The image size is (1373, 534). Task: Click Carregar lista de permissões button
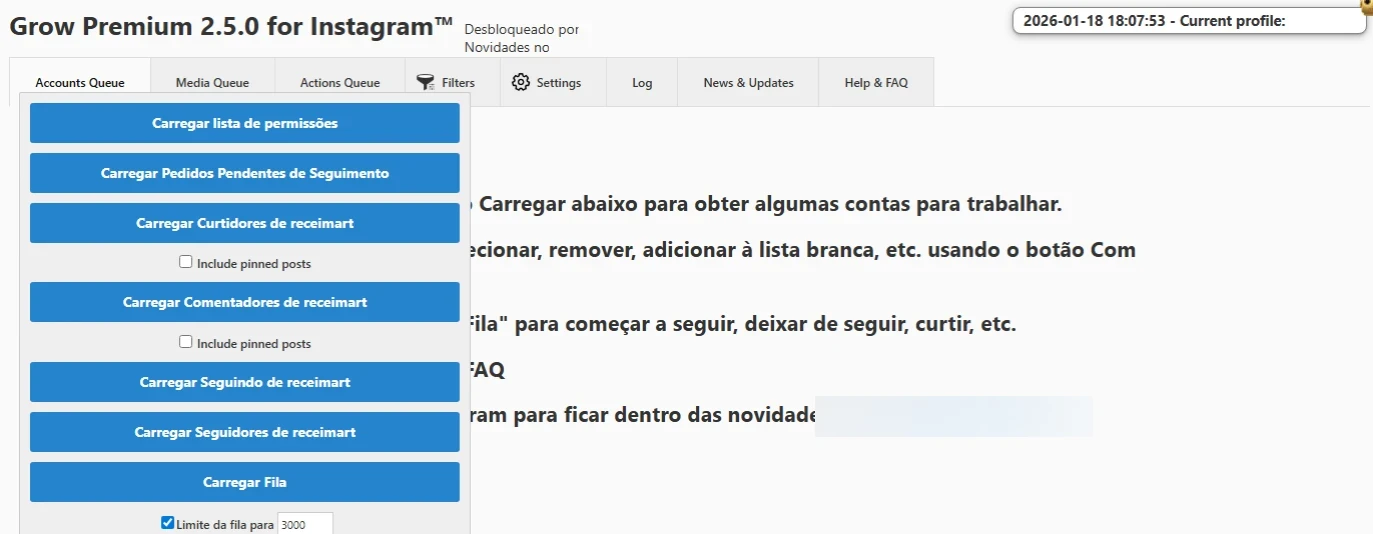click(x=245, y=123)
